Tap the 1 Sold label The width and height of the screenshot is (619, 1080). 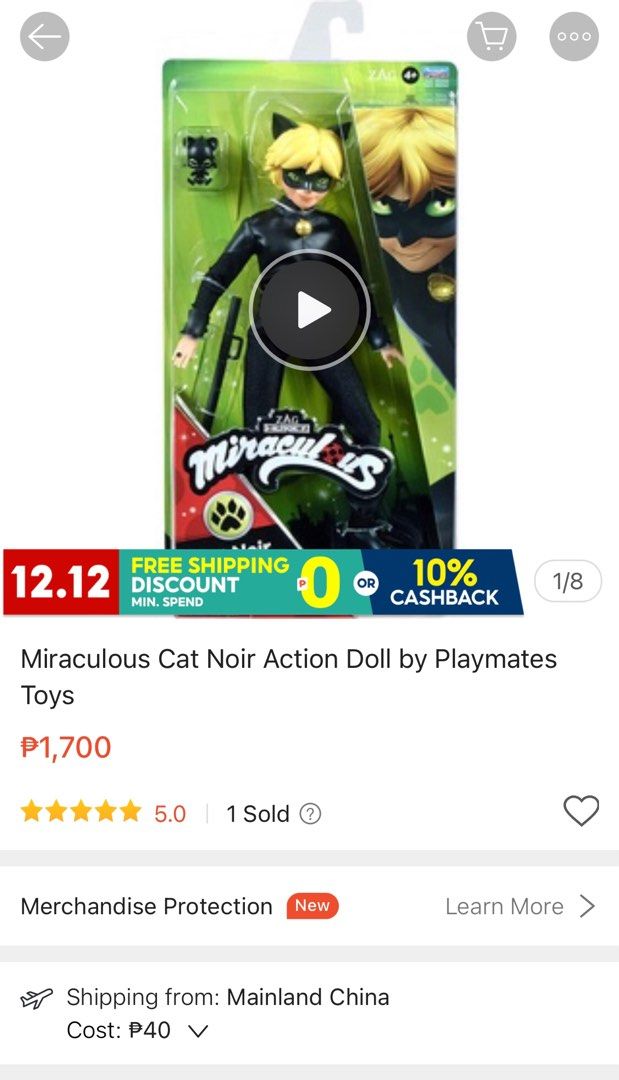(x=261, y=813)
